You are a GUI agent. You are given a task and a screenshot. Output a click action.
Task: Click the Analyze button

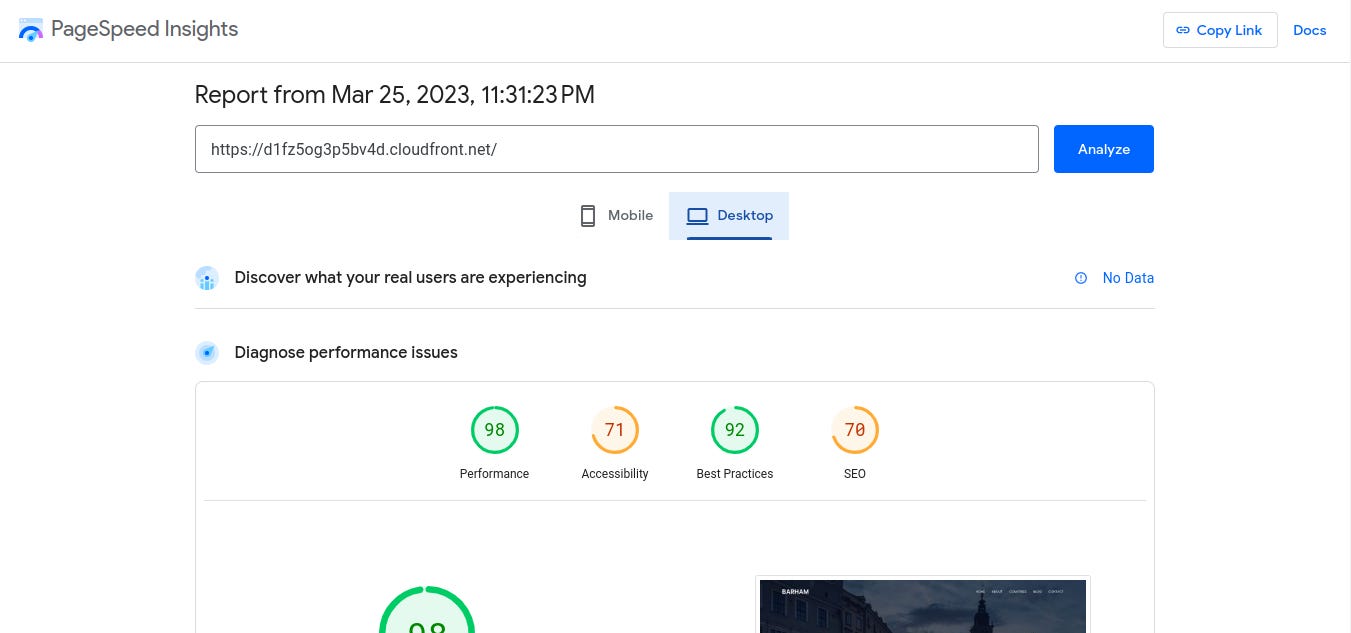pos(1104,149)
